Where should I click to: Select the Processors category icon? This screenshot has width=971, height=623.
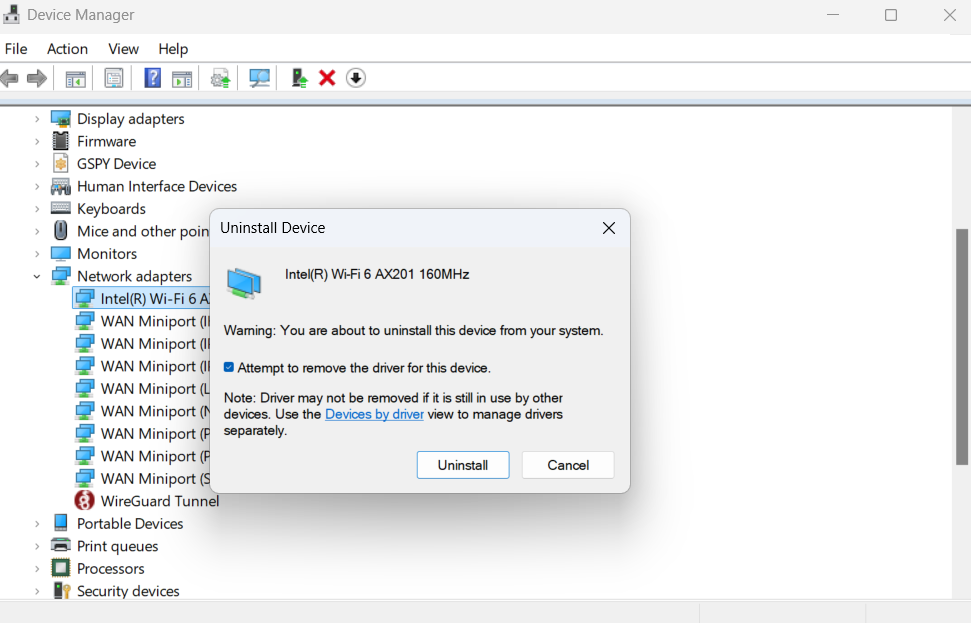tap(61, 568)
